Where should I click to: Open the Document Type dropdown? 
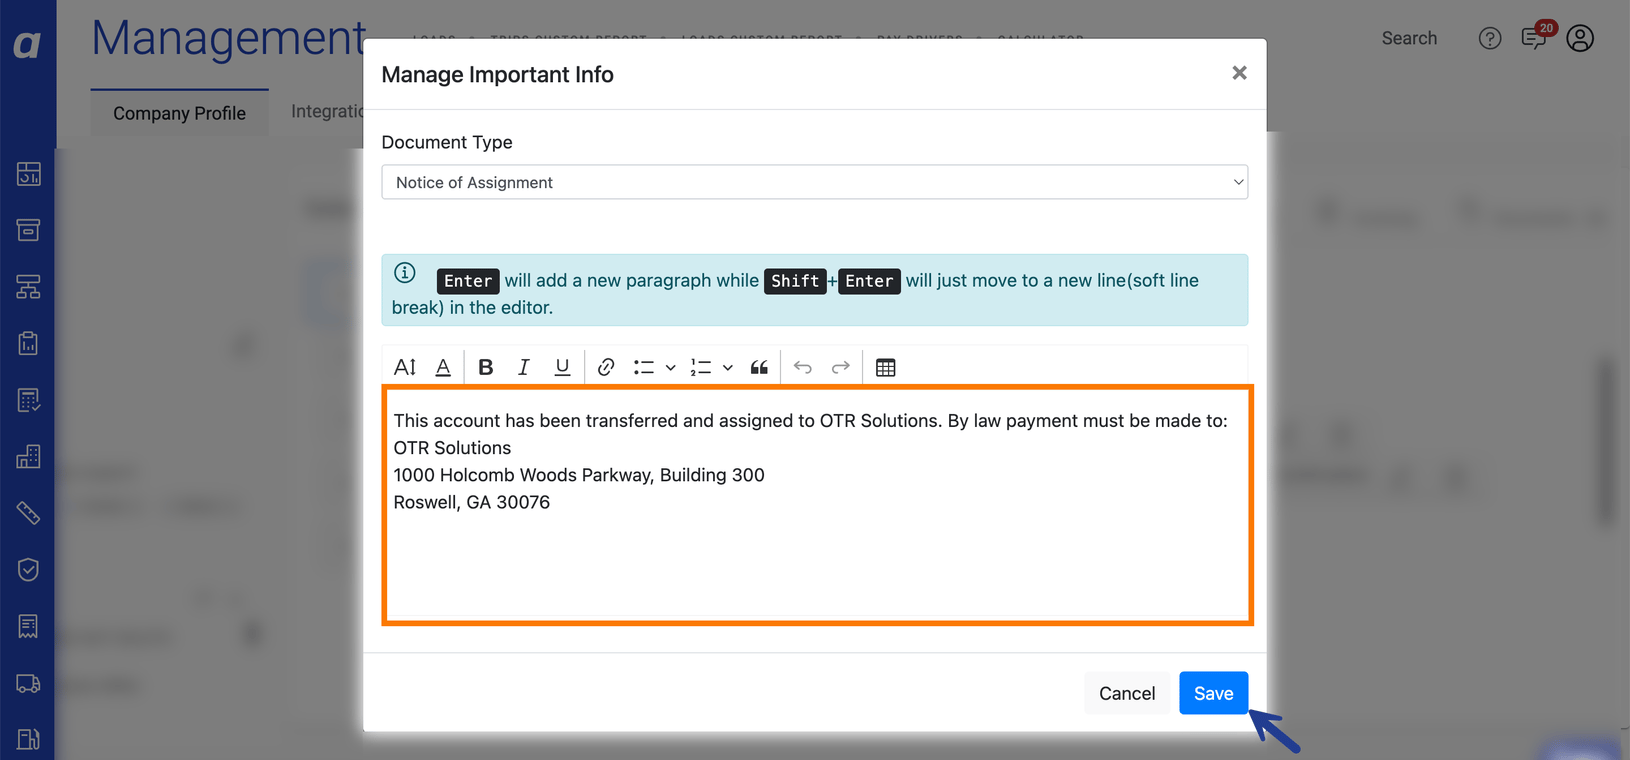click(815, 182)
